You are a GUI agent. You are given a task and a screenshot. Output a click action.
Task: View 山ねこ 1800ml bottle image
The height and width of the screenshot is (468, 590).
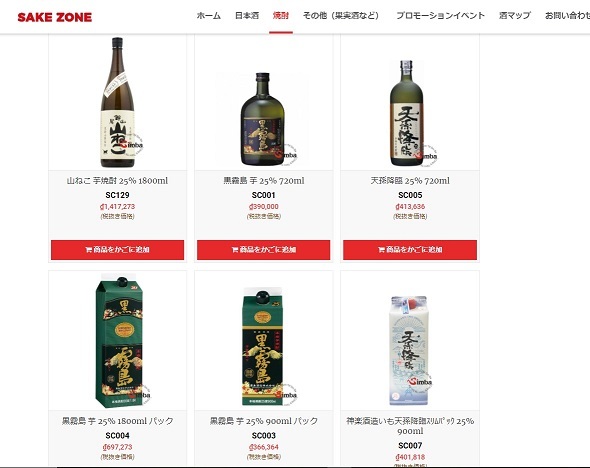pyautogui.click(x=117, y=102)
